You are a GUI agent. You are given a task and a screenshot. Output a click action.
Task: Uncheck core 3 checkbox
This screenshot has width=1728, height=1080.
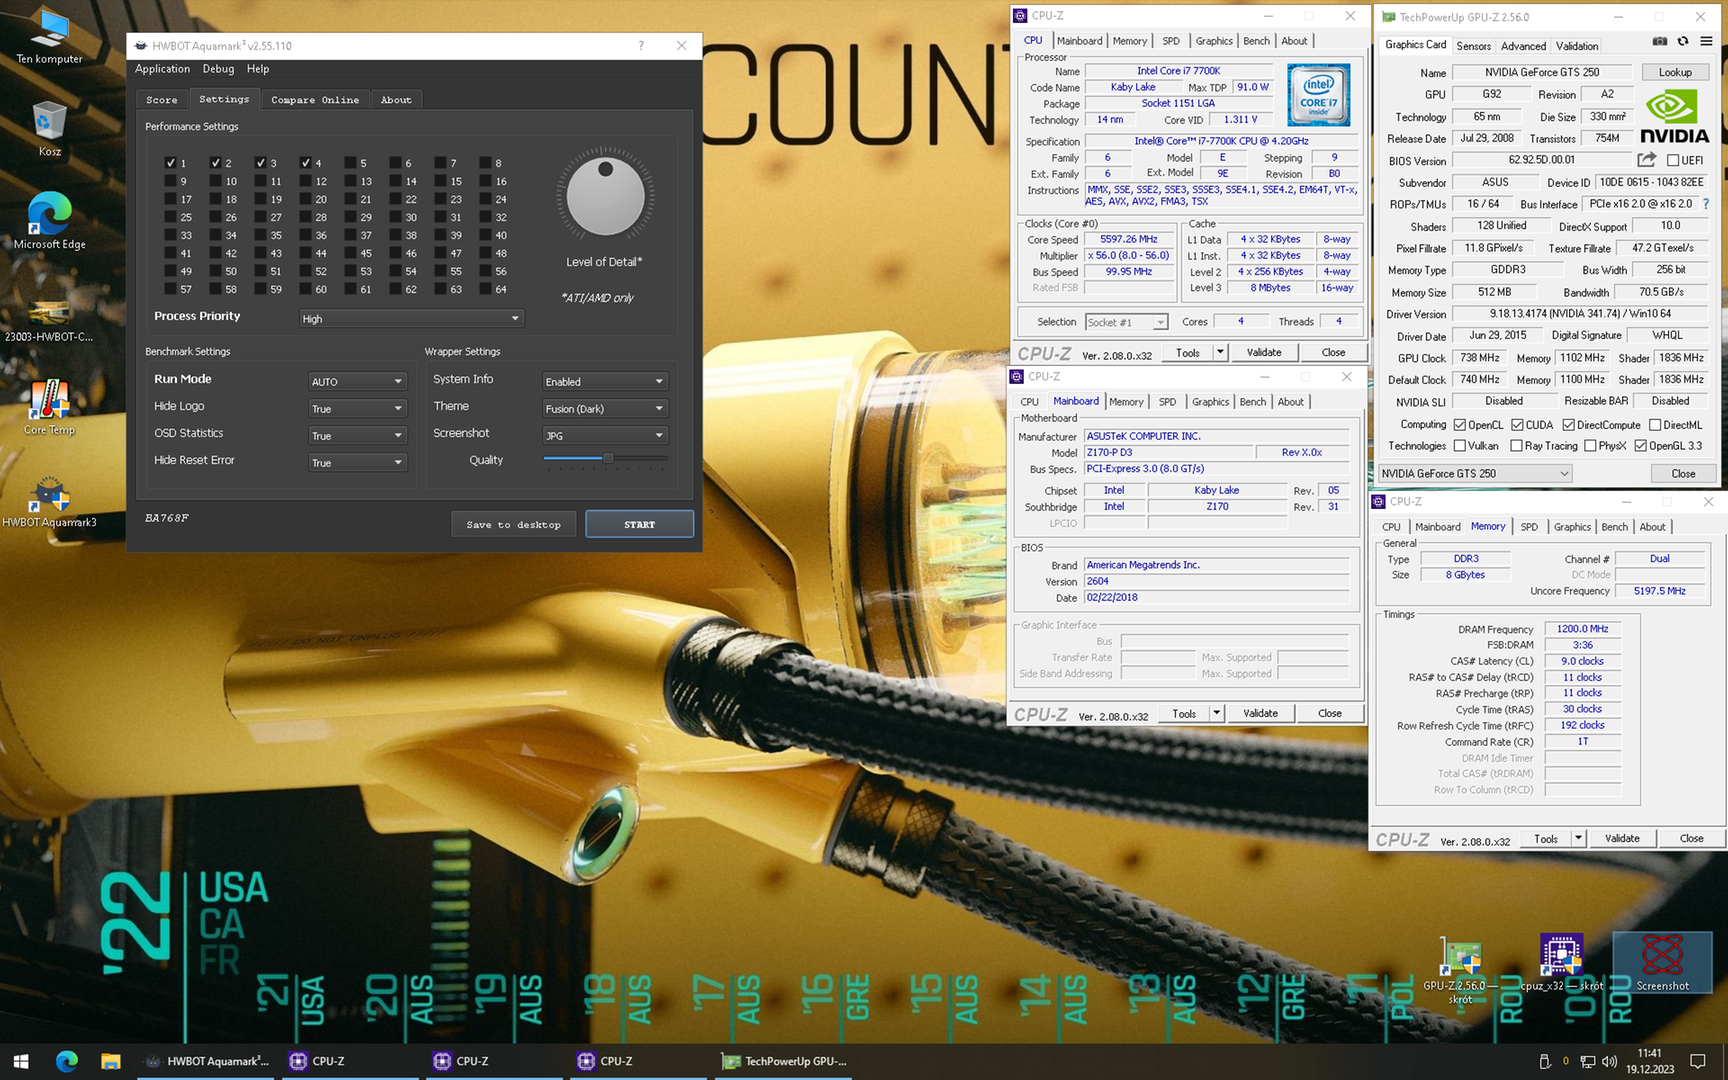tap(261, 163)
